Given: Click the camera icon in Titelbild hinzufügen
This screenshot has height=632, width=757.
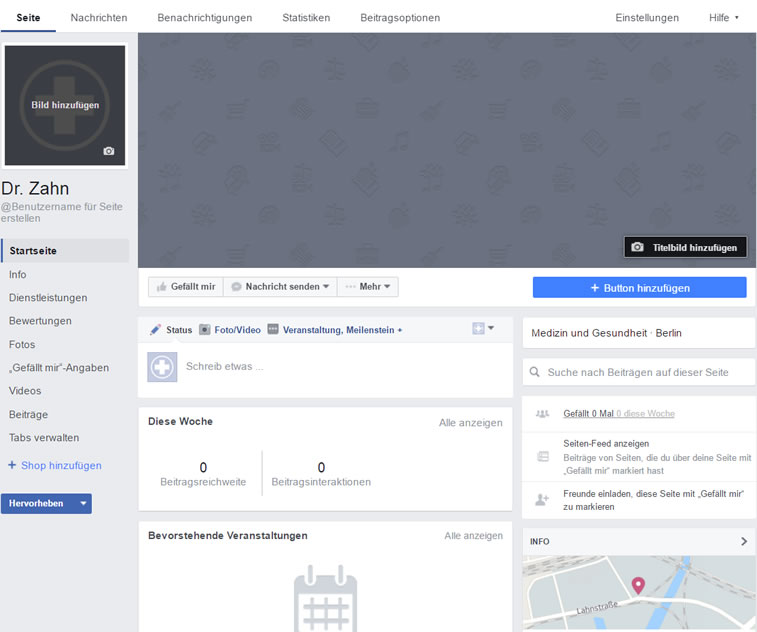Looking at the screenshot, I should tap(637, 247).
